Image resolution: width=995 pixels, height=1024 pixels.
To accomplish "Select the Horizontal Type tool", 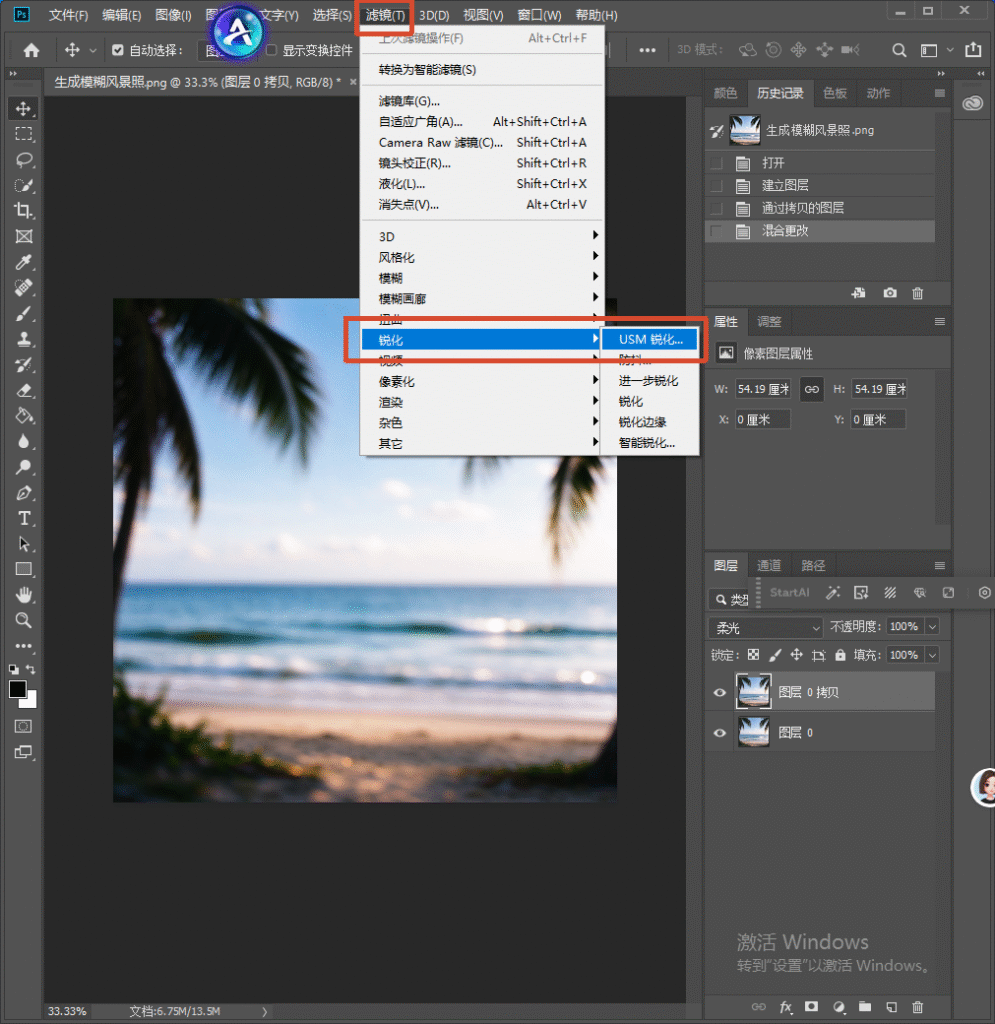I will (24, 519).
